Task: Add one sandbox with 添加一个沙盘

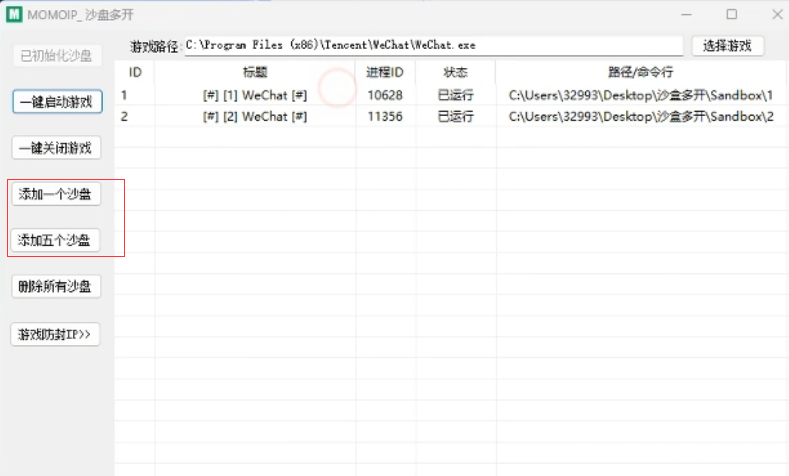Action: click(x=56, y=194)
